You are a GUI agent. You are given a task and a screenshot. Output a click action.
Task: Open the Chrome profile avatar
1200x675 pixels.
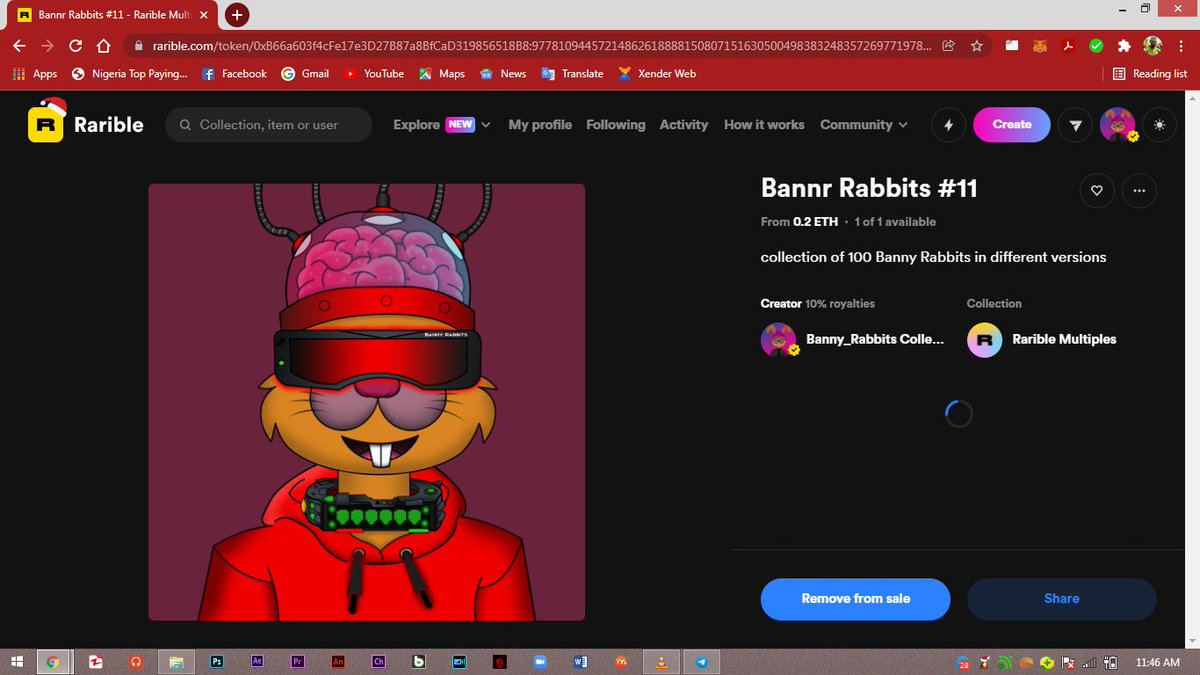(1152, 46)
